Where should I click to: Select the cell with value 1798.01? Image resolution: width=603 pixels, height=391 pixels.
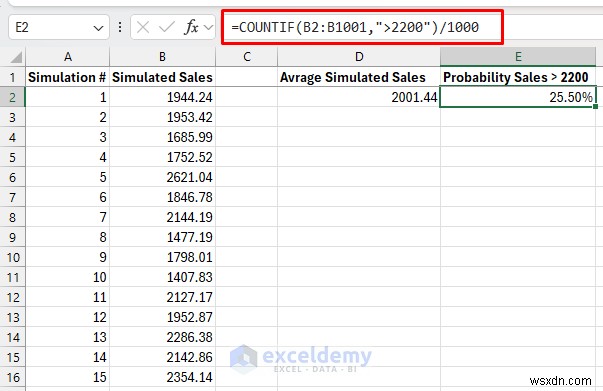(x=162, y=257)
